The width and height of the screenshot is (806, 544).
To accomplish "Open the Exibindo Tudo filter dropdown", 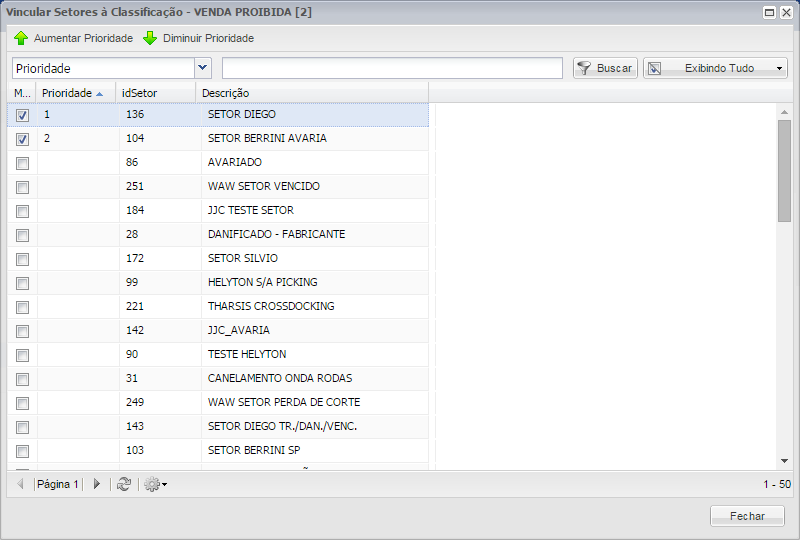I will click(x=715, y=68).
